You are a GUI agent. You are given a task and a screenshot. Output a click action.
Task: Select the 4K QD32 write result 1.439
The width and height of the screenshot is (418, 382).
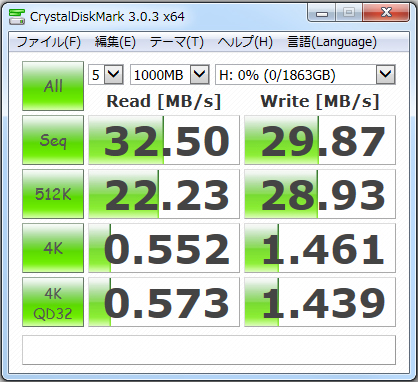coord(320,302)
